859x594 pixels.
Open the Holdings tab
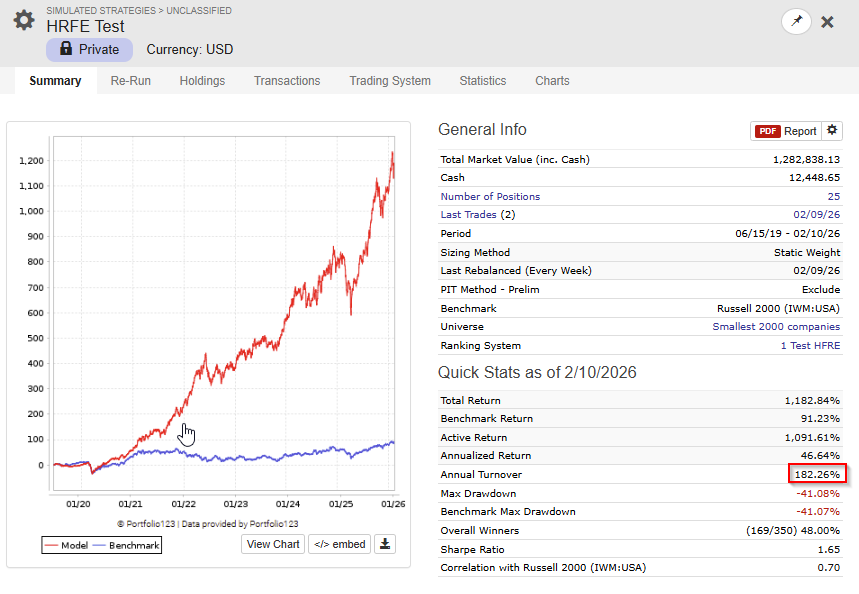202,81
